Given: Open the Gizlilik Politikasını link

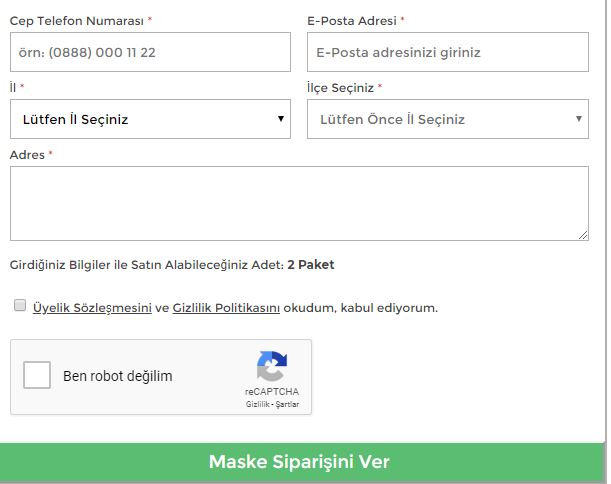Looking at the screenshot, I should point(226,308).
